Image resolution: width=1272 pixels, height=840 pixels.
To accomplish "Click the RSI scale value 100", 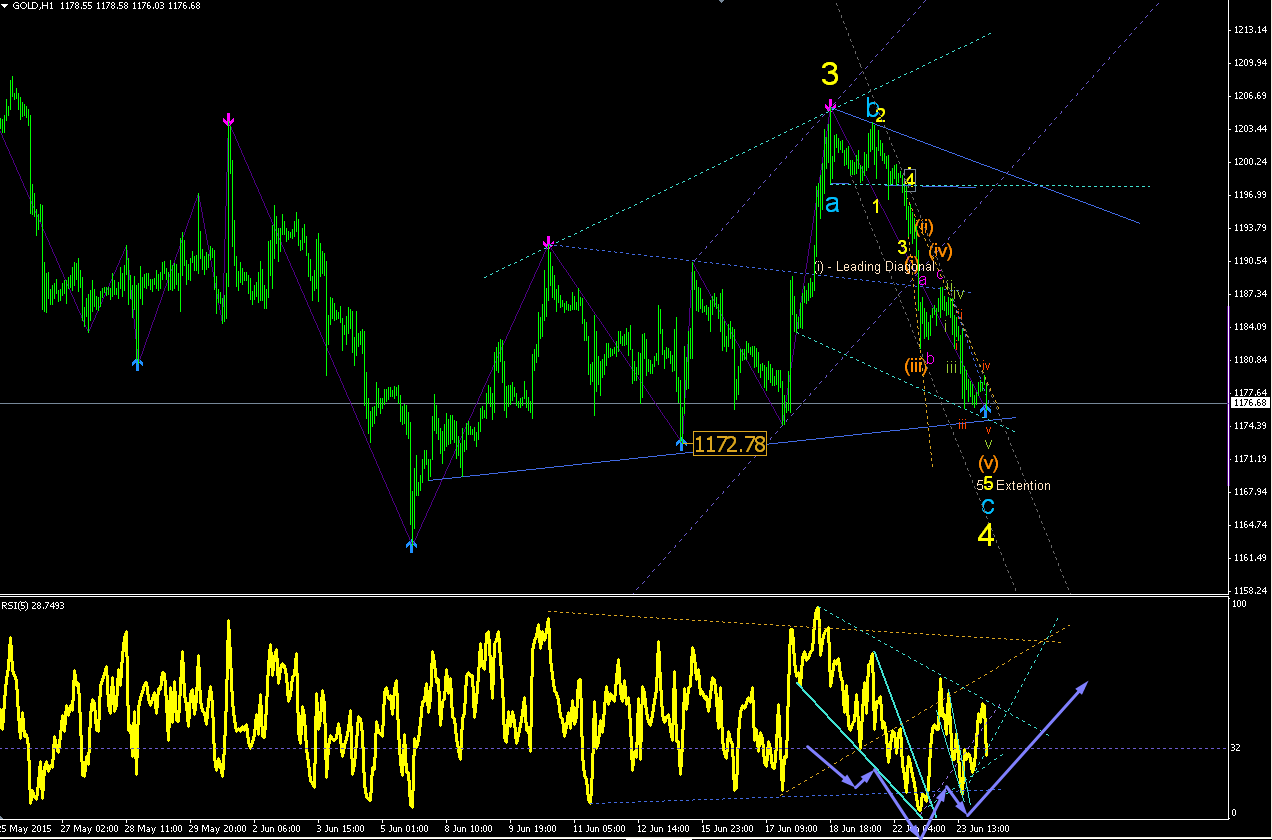I will (1241, 604).
